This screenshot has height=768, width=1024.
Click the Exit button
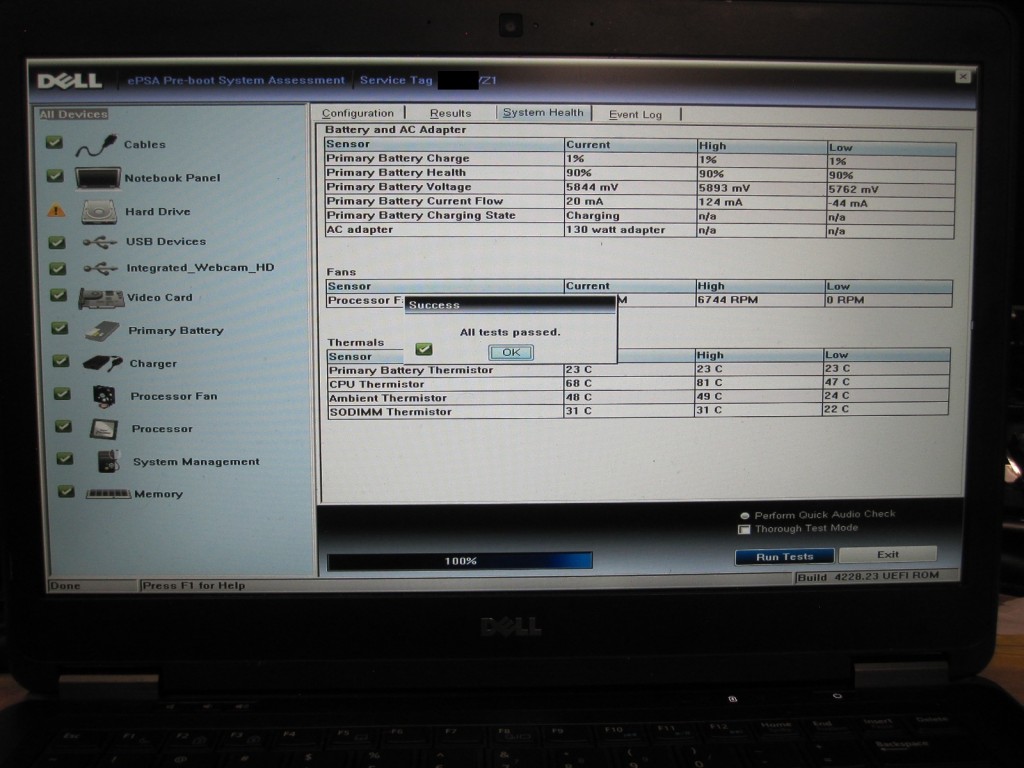point(888,554)
